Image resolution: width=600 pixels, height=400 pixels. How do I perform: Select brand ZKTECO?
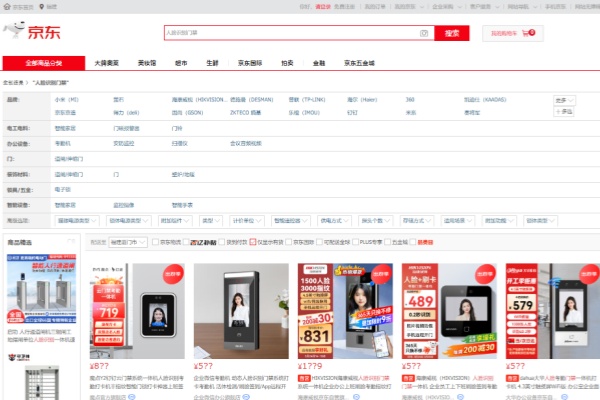[x=245, y=113]
